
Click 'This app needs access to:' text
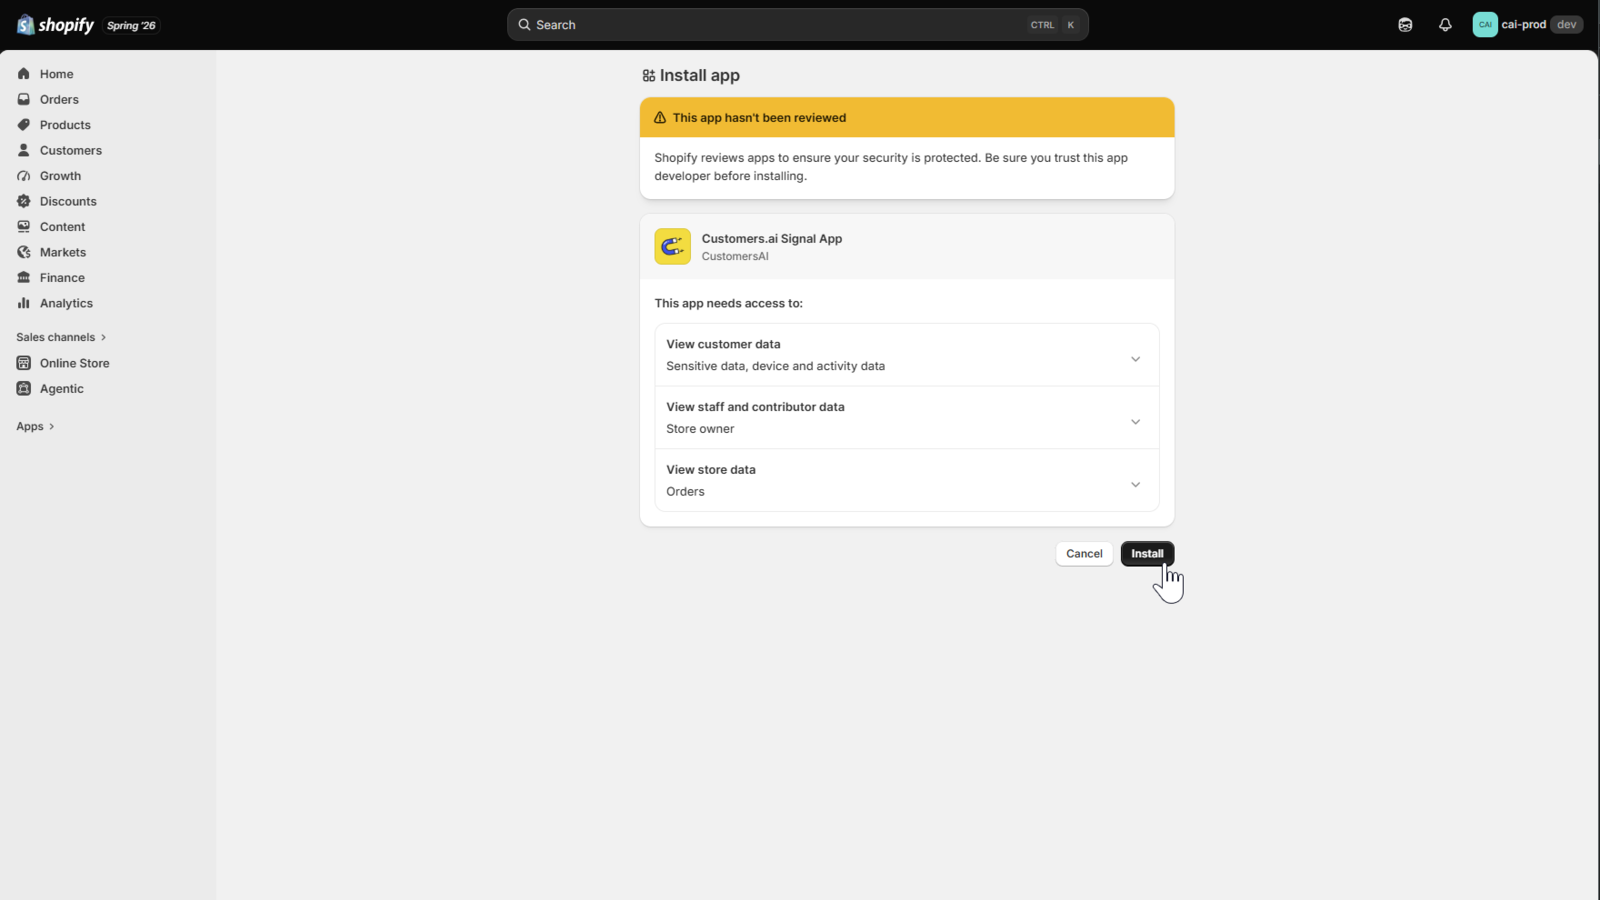tap(729, 303)
